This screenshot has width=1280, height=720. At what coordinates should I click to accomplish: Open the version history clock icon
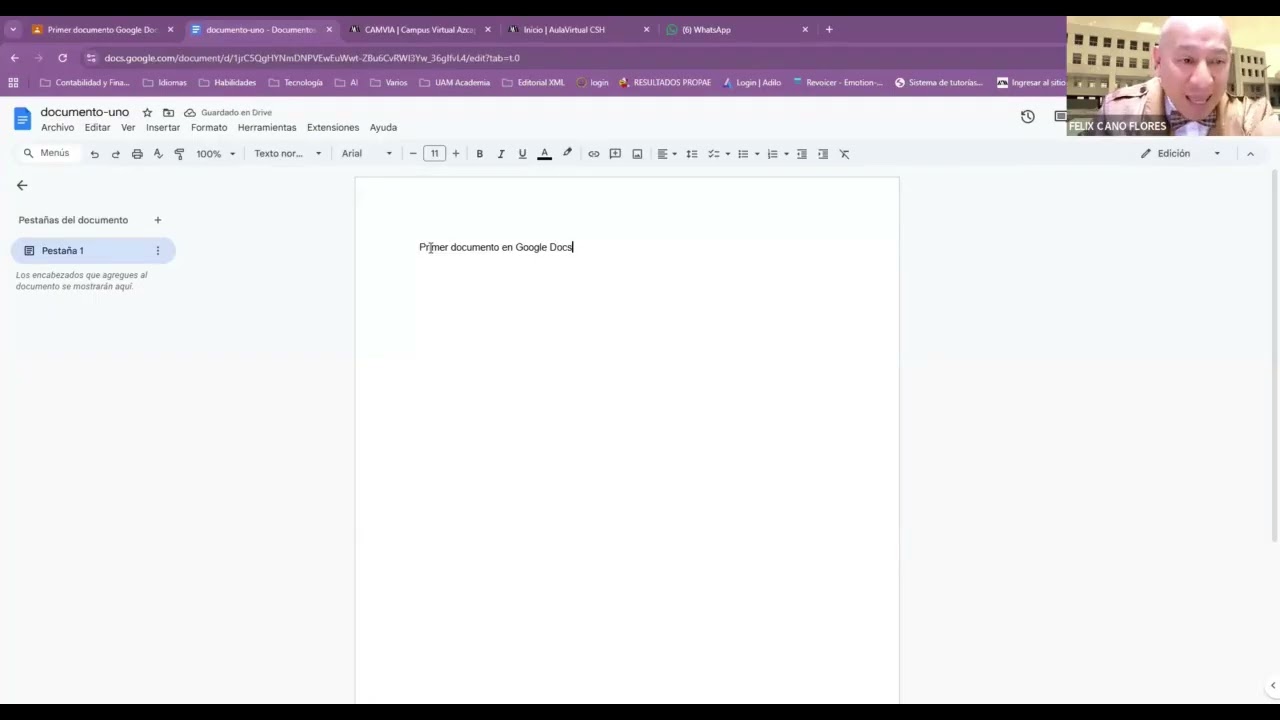tap(1027, 117)
